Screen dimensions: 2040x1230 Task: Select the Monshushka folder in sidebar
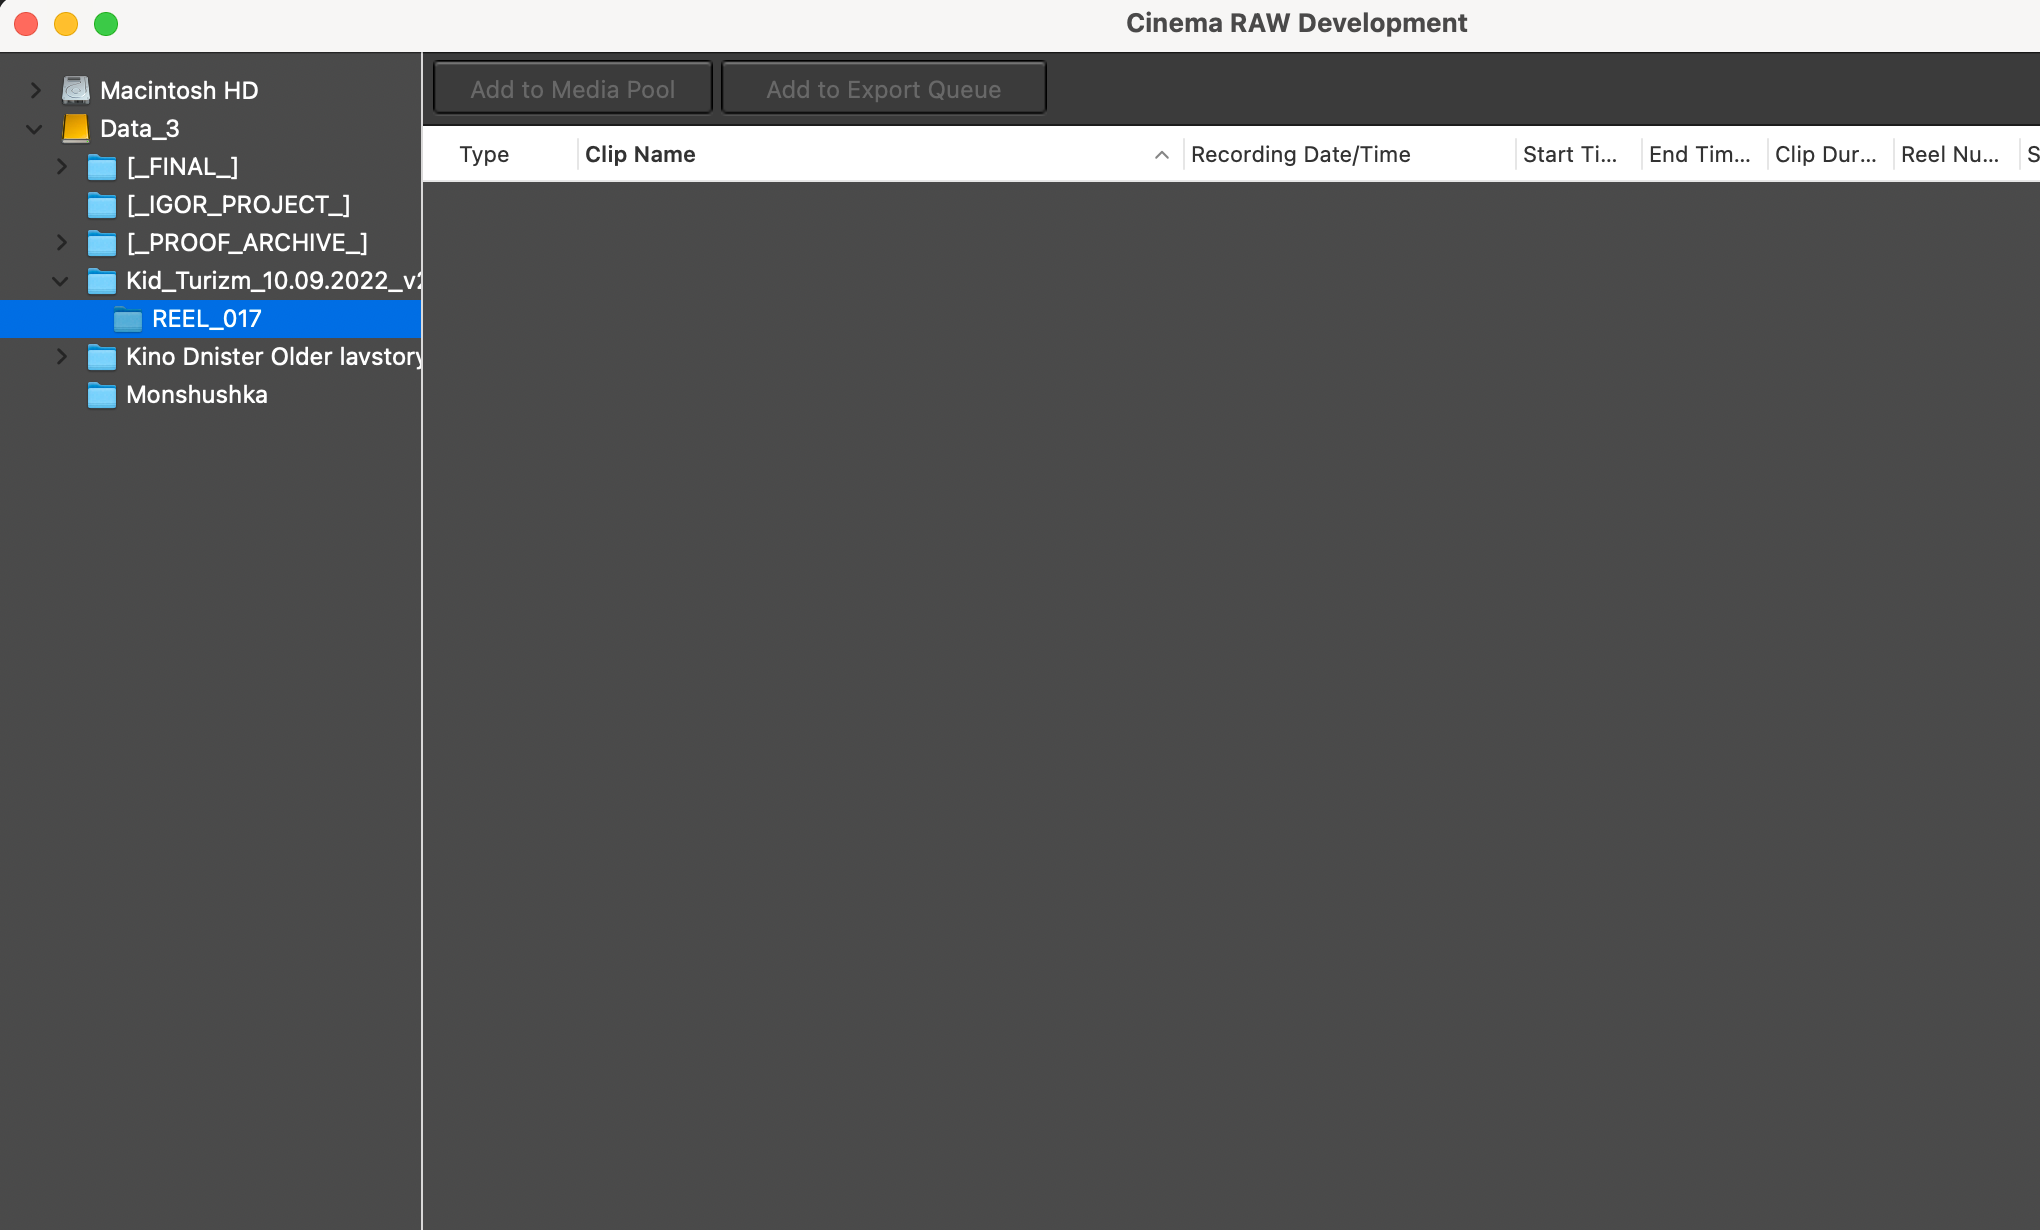point(196,395)
